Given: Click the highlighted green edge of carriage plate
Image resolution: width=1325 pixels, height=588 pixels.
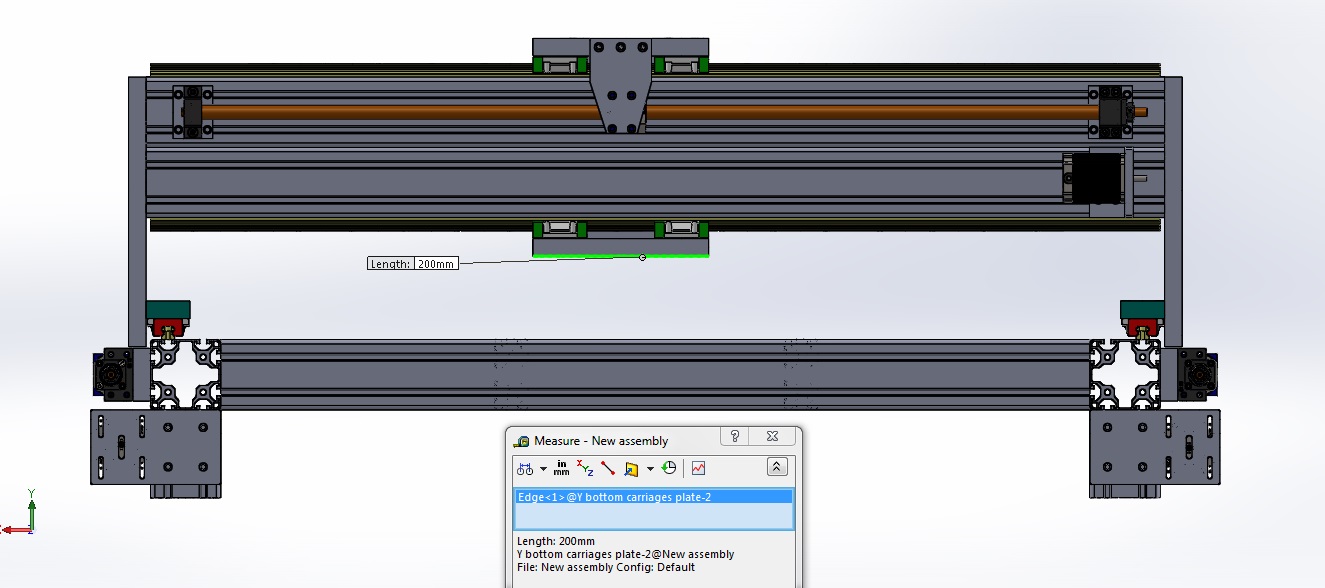Looking at the screenshot, I should (x=600, y=256).
